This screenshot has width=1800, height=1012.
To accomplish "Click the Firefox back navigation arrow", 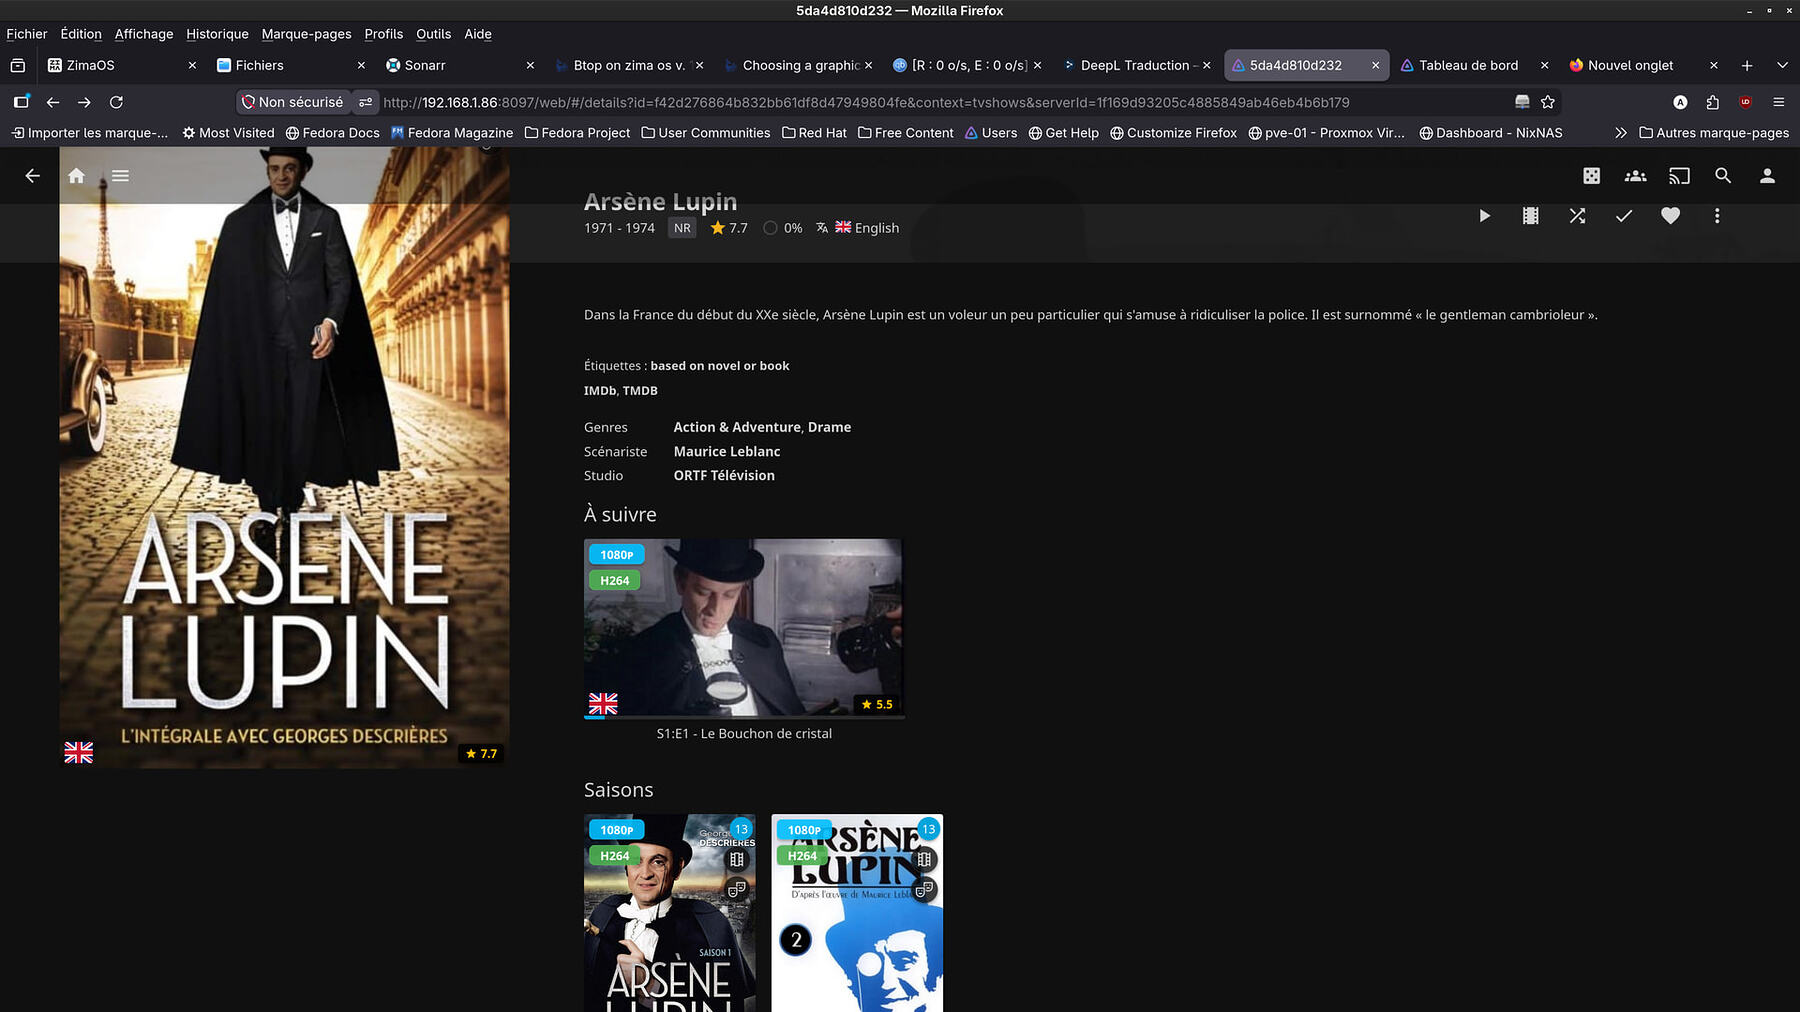I will (x=53, y=102).
